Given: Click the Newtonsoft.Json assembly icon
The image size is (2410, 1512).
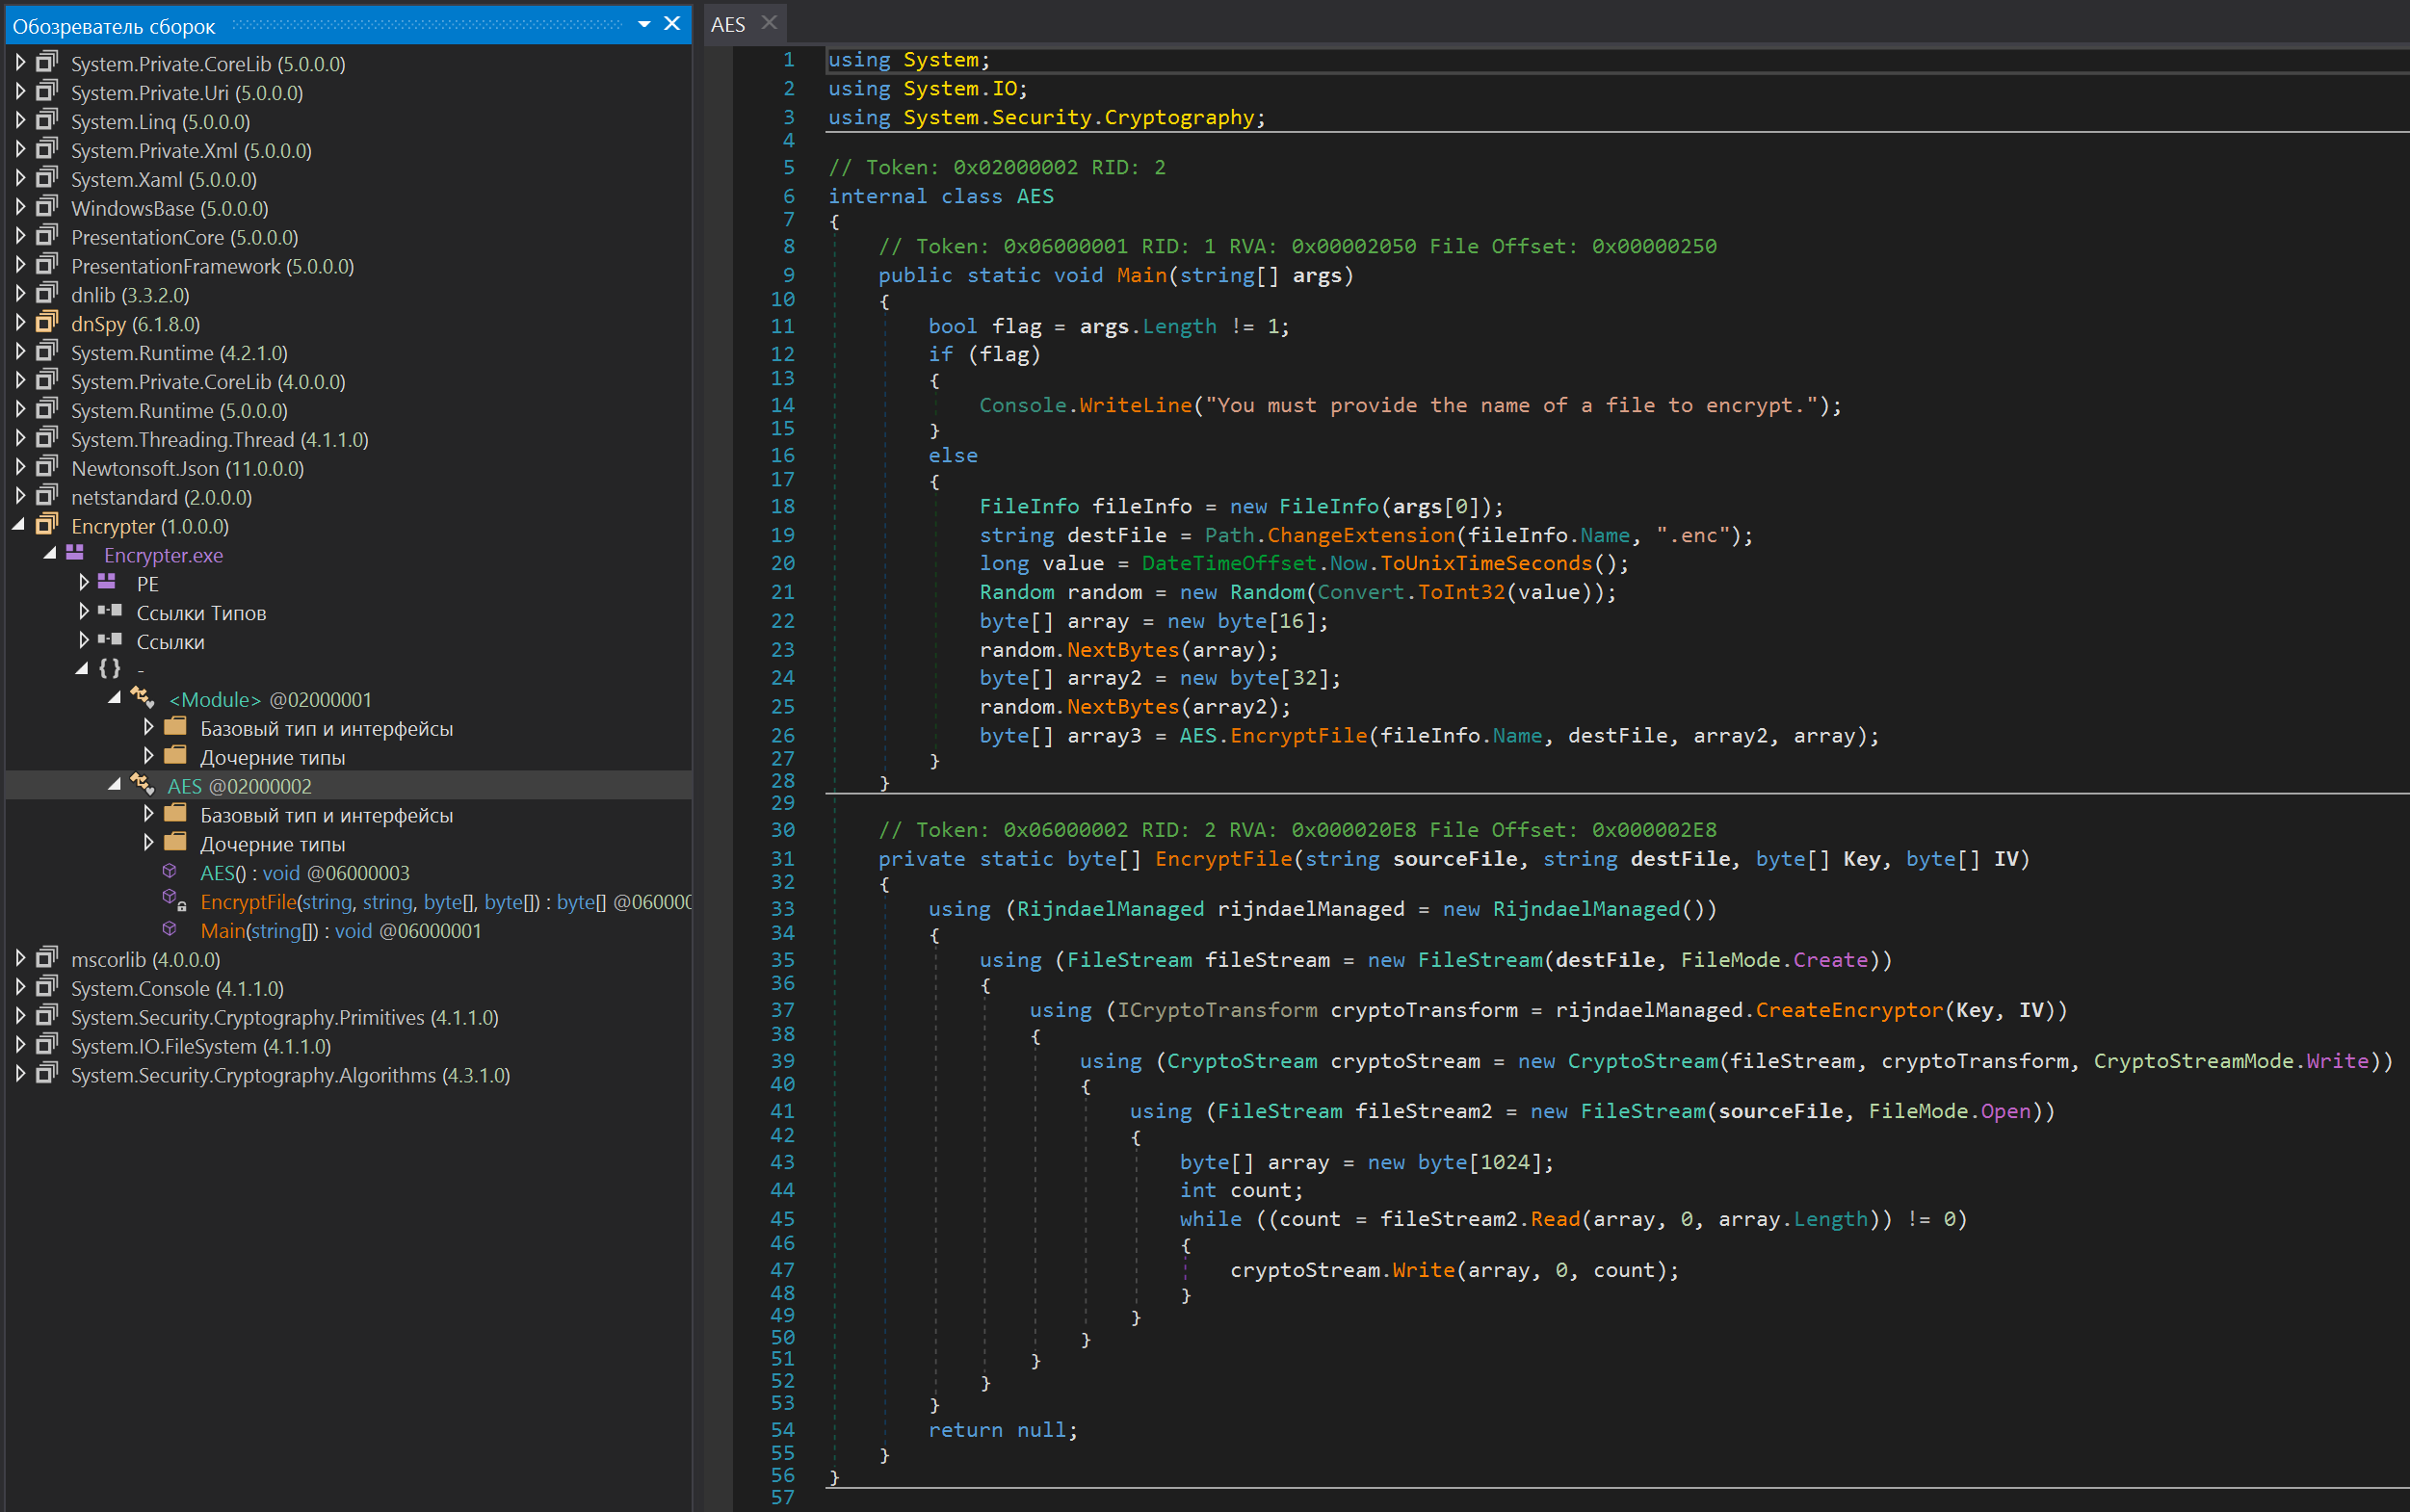Looking at the screenshot, I should (47, 467).
